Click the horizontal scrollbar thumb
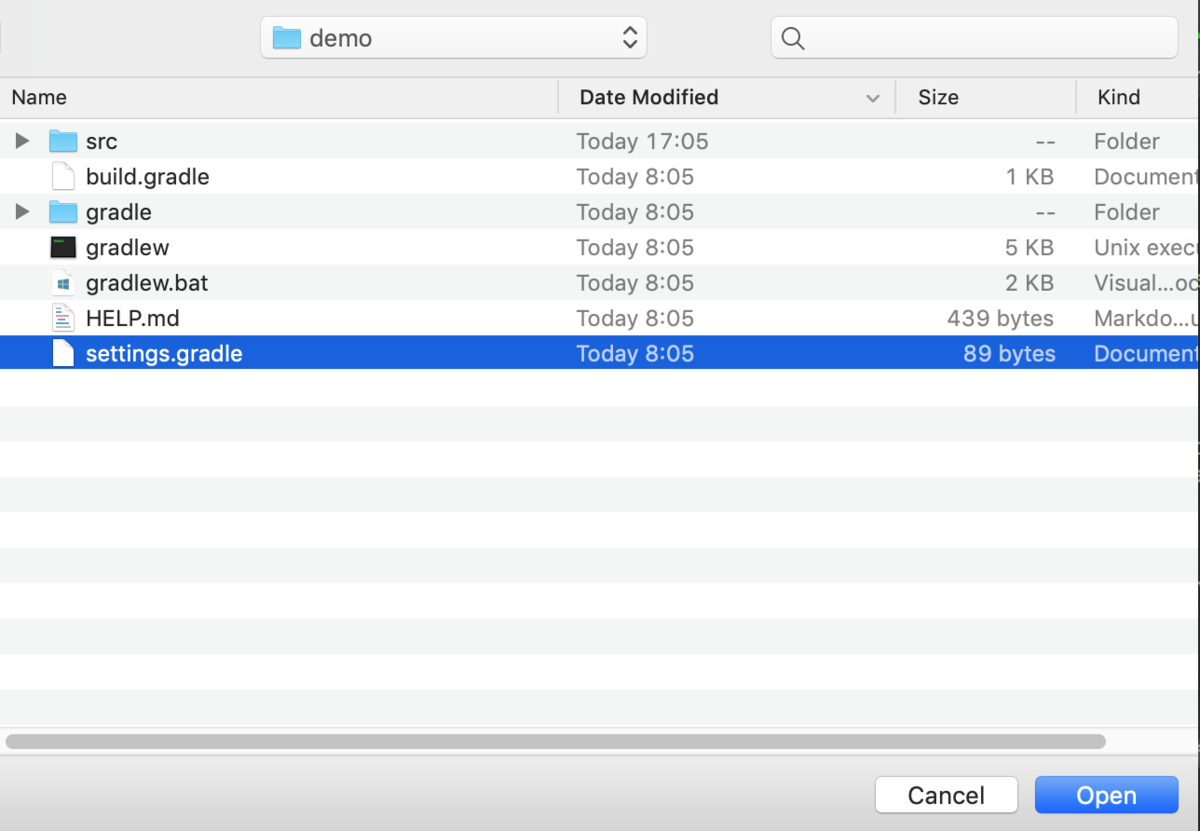Viewport: 1200px width, 831px height. point(555,742)
